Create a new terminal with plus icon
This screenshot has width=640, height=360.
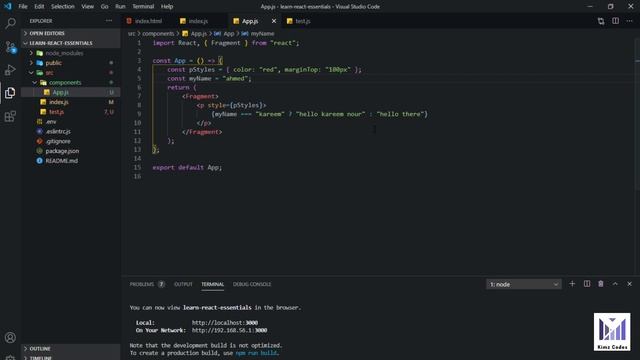click(572, 284)
